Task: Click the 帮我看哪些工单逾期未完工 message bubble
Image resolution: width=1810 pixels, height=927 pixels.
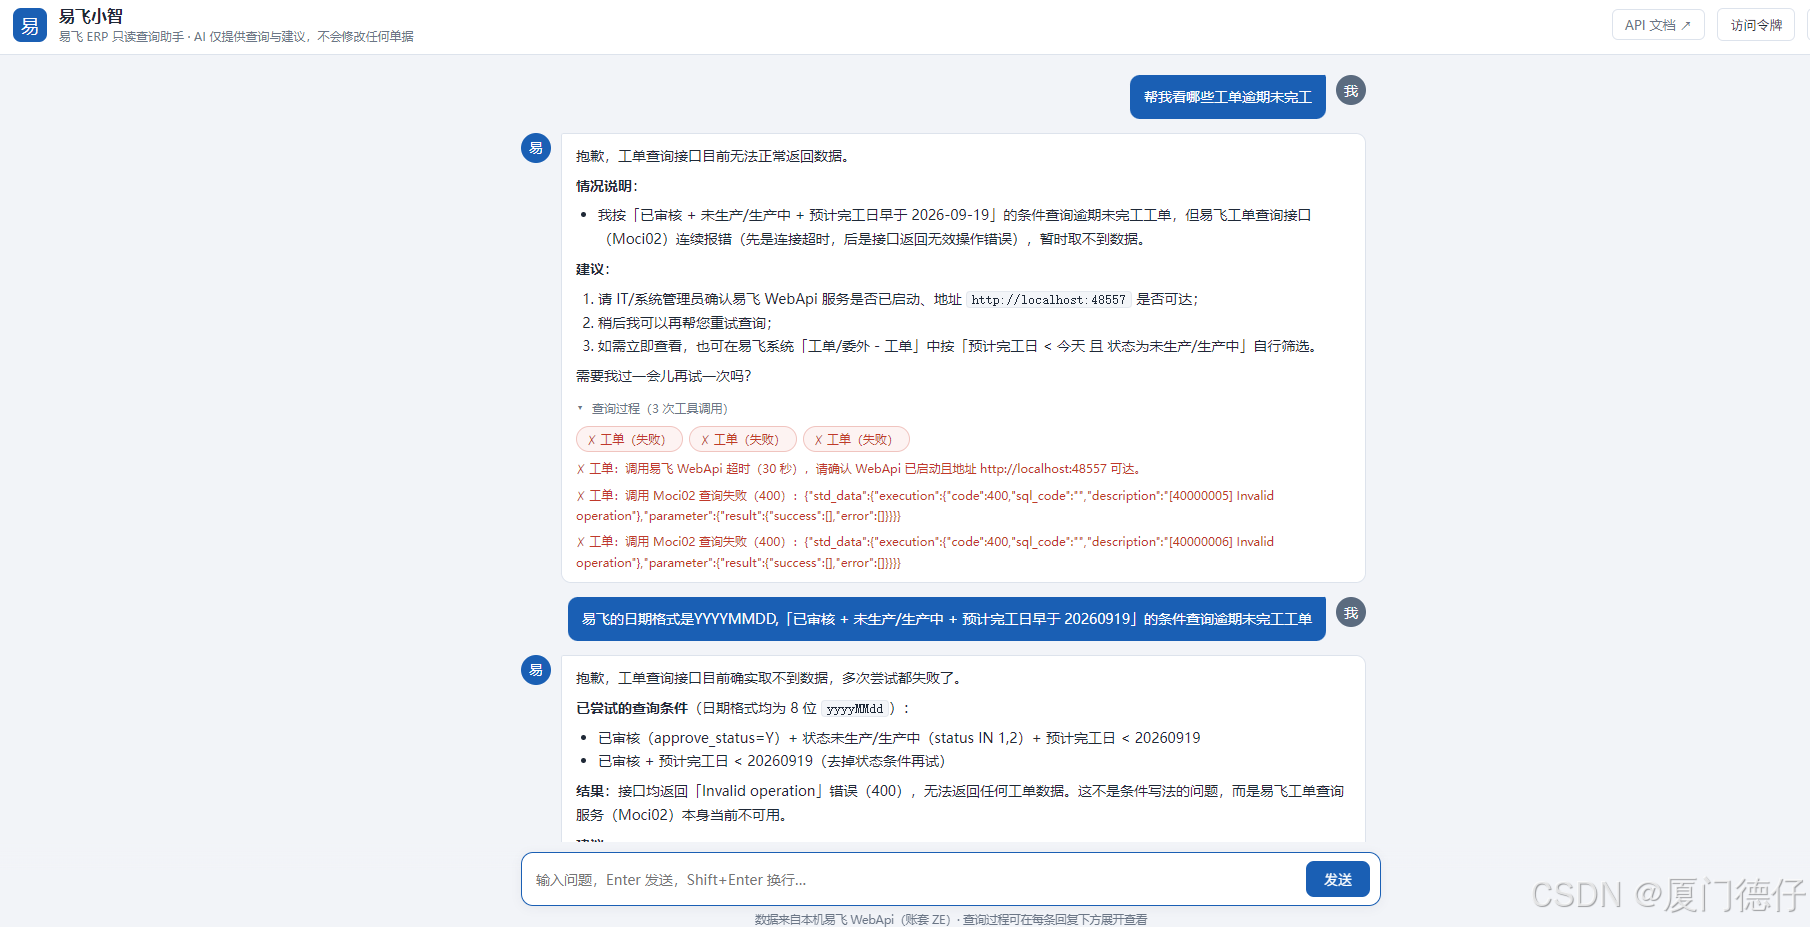Action: pos(1228,97)
